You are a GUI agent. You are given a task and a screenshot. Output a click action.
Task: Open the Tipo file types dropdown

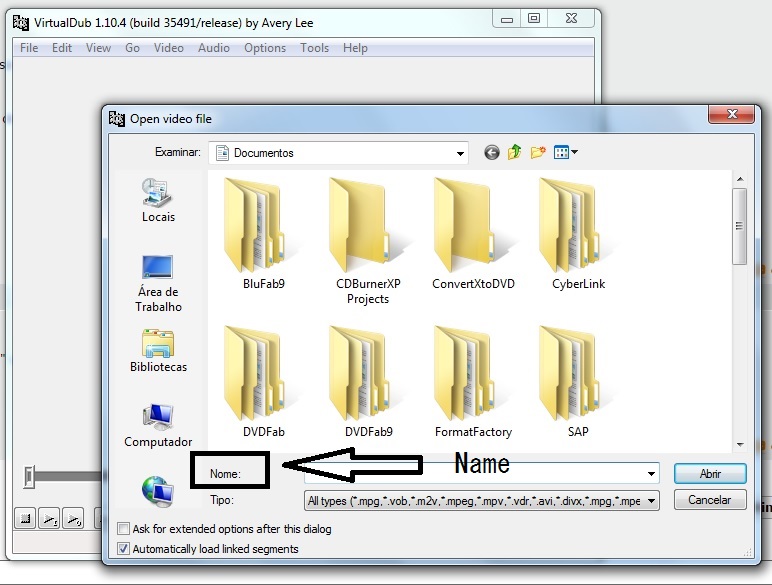[x=482, y=501]
